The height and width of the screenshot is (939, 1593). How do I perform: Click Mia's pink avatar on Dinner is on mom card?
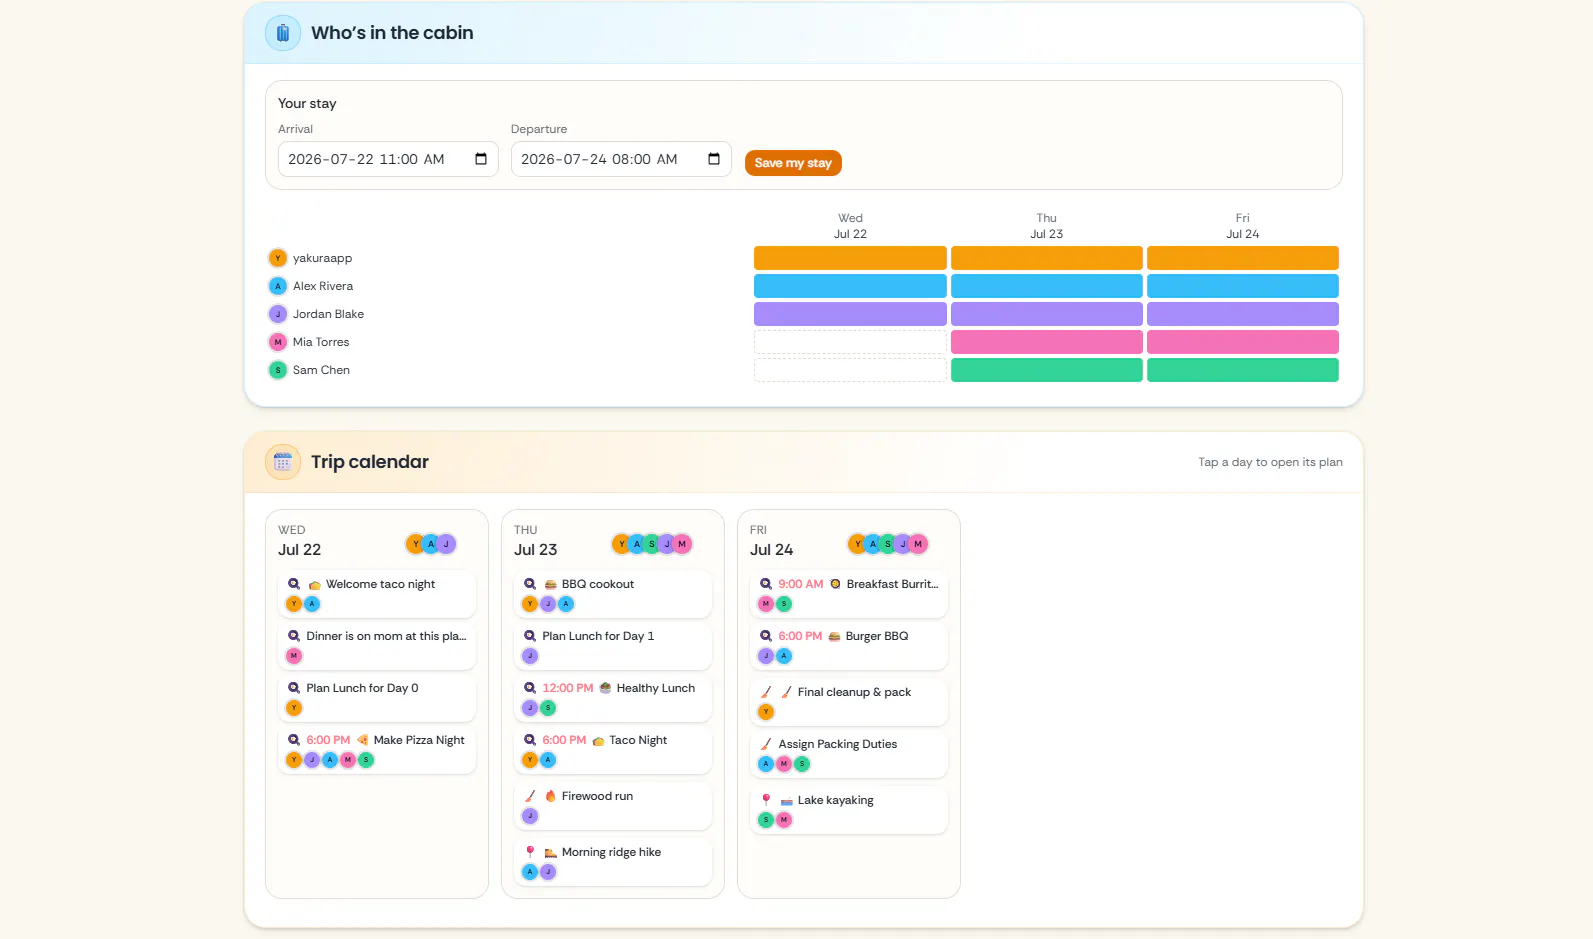tap(294, 656)
